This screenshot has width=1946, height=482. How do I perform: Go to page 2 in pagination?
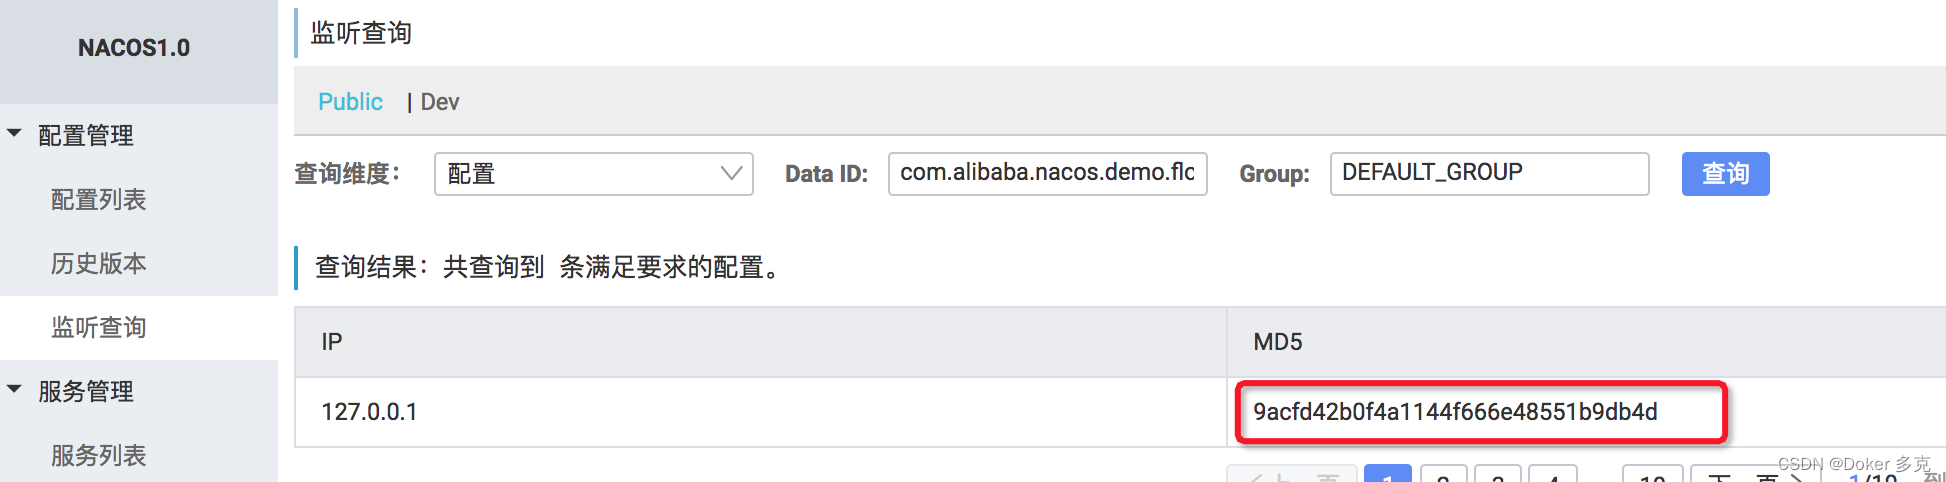point(1443,475)
